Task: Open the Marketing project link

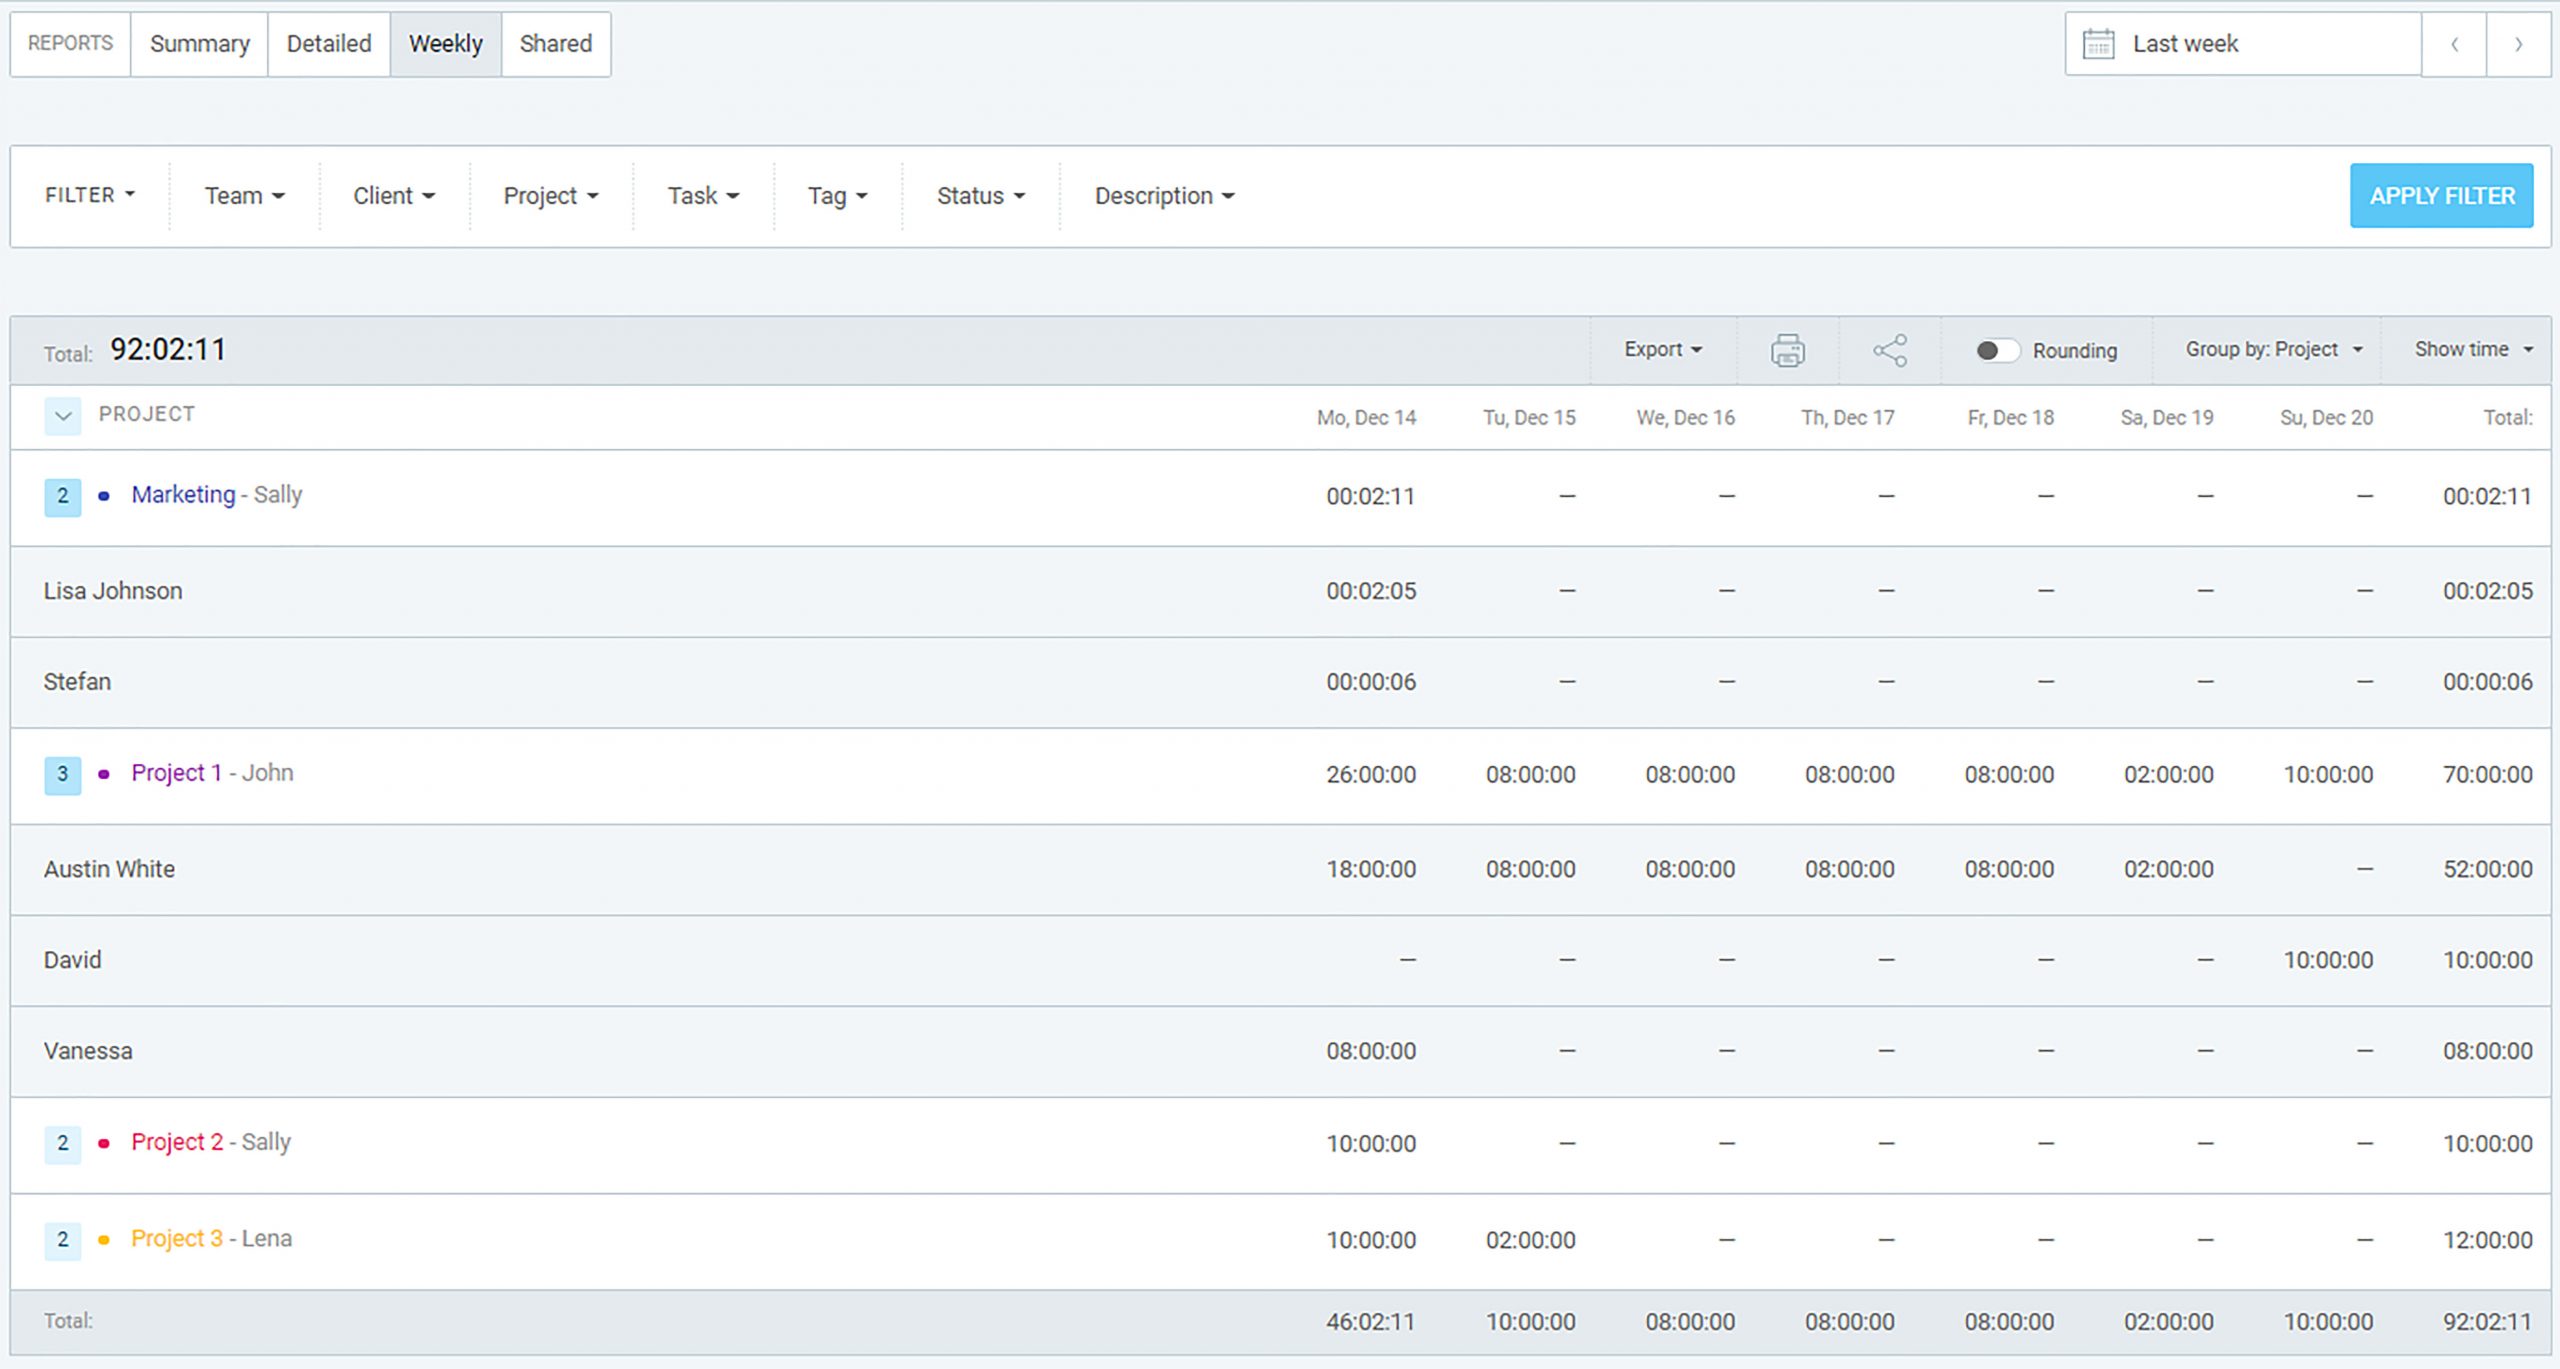Action: [183, 494]
